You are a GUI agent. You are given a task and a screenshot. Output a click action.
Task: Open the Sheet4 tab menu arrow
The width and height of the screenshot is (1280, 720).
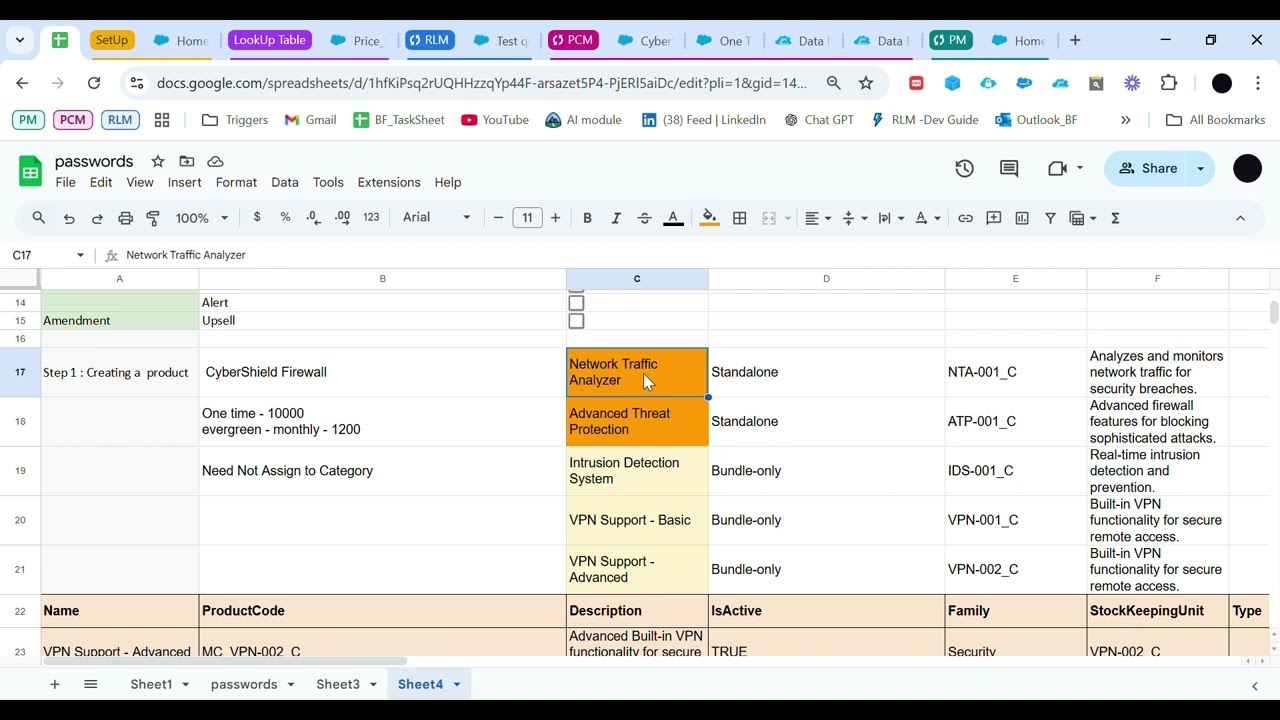tap(456, 685)
